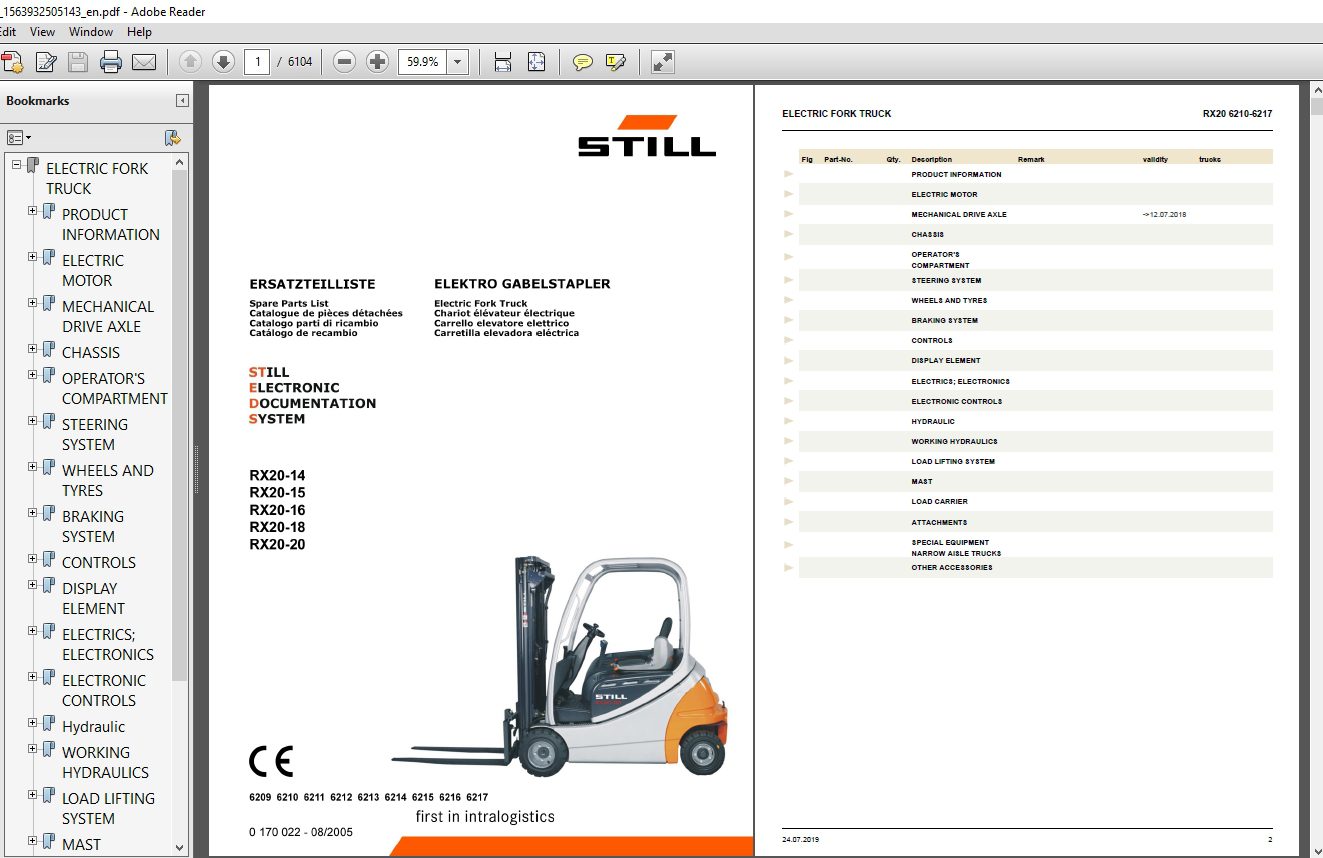Expand the WORKING HYDRAULICS bookmark
Viewport: 1323px width, 858px height.
click(33, 749)
